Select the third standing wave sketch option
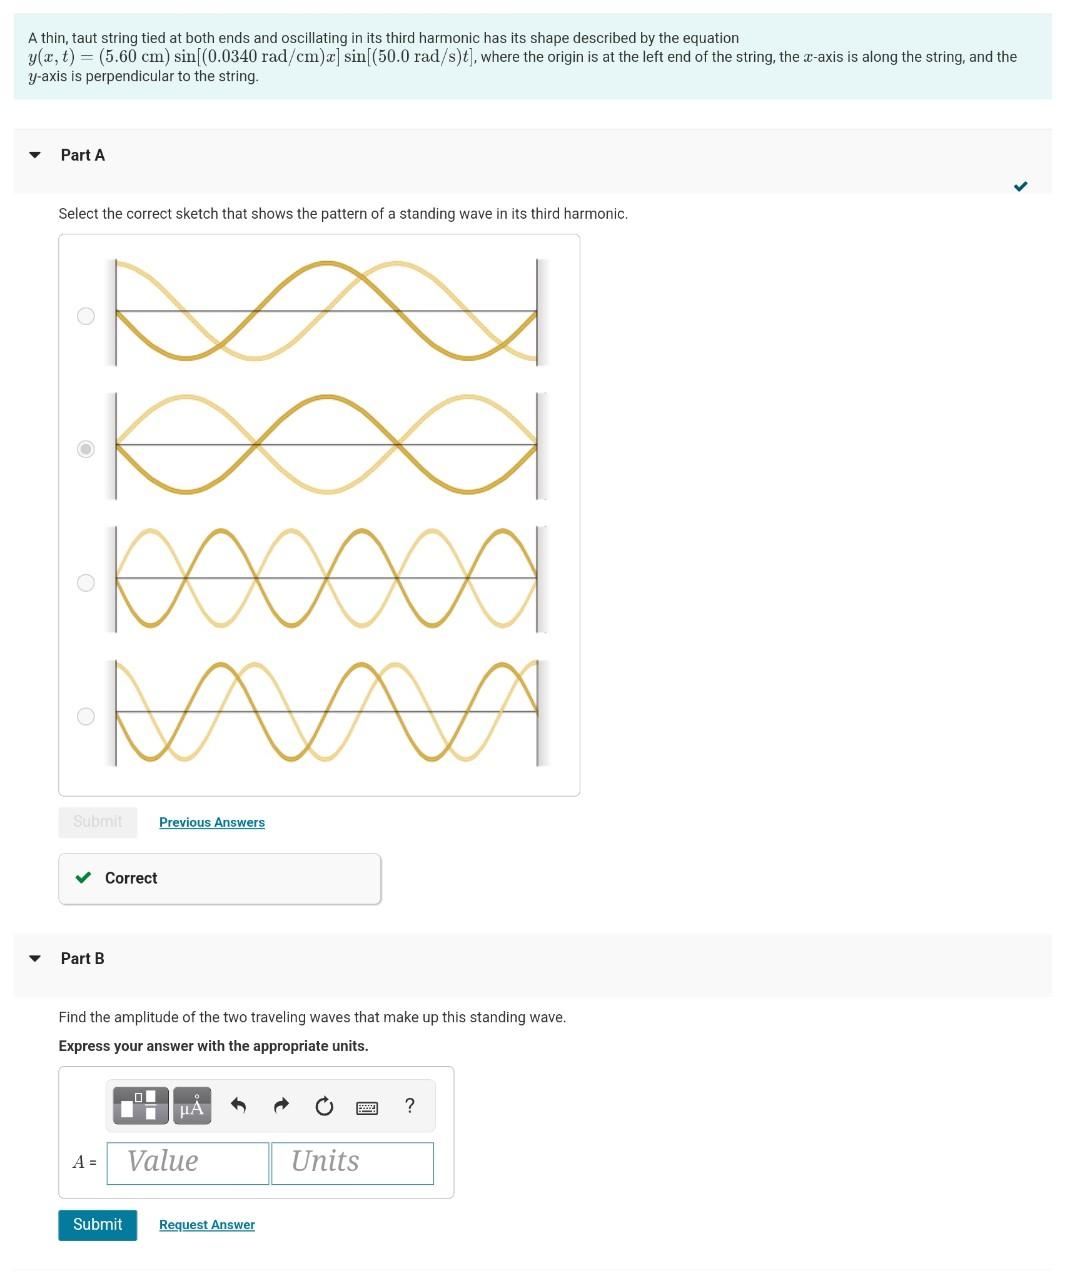 coord(86,582)
